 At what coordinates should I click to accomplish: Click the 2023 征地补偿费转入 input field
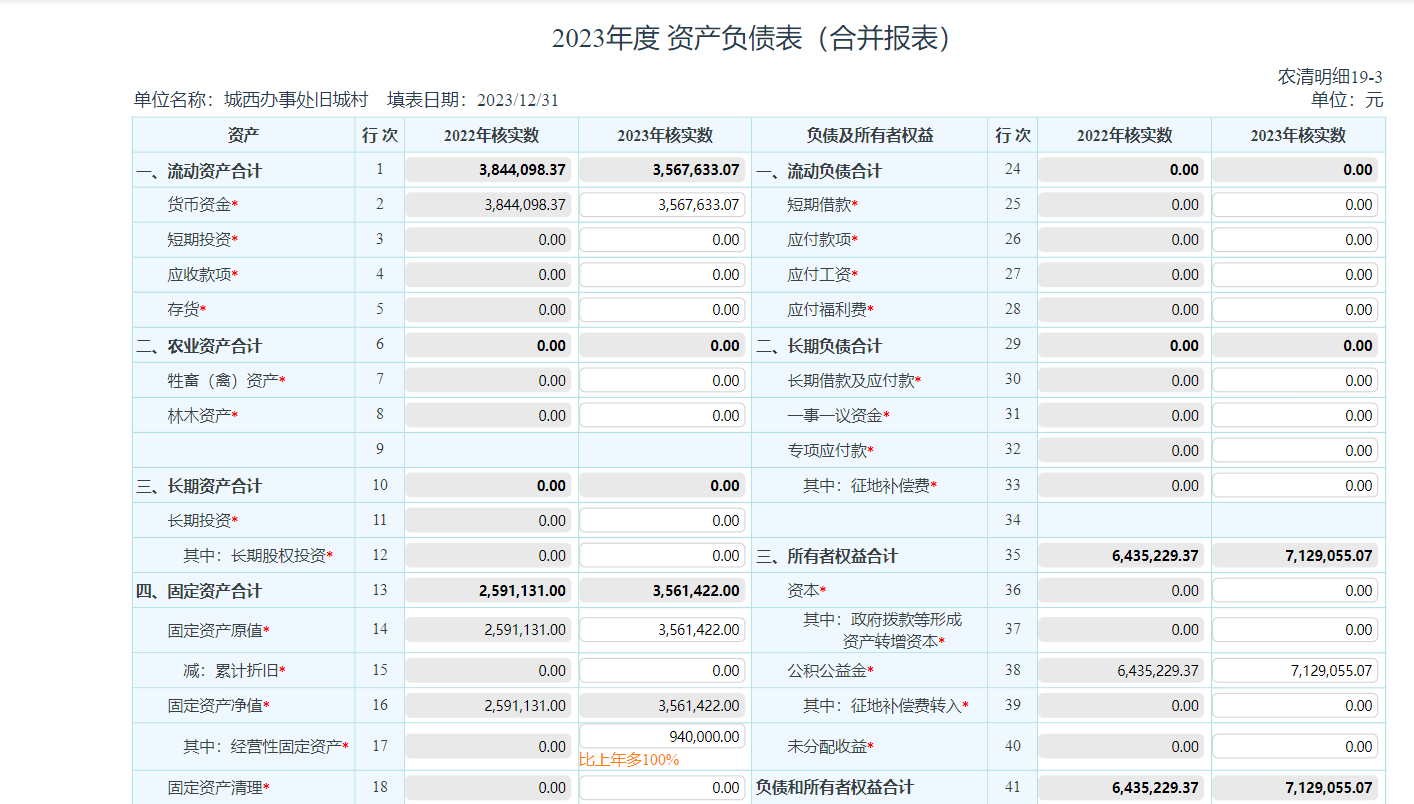pyautogui.click(x=1295, y=706)
